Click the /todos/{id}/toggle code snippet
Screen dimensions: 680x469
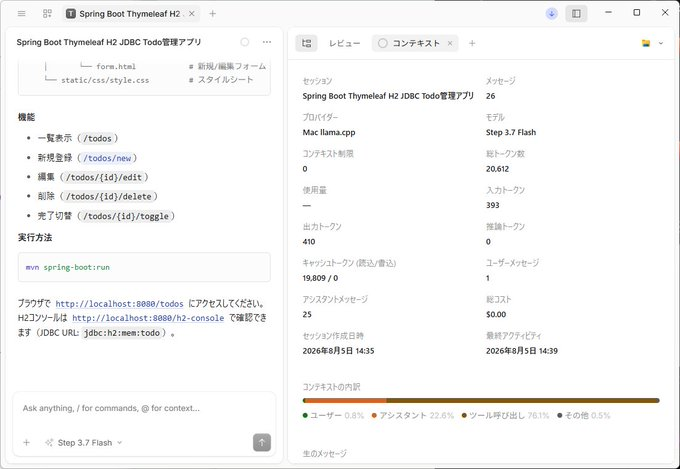126,216
